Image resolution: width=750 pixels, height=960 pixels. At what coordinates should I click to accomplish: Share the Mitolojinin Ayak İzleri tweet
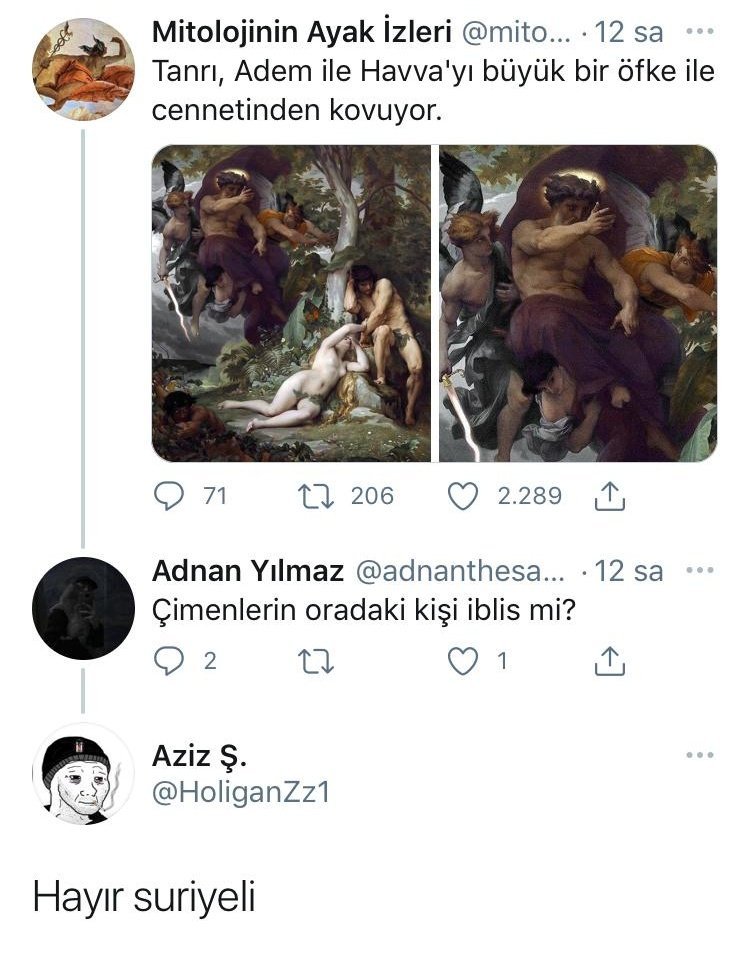(609, 496)
